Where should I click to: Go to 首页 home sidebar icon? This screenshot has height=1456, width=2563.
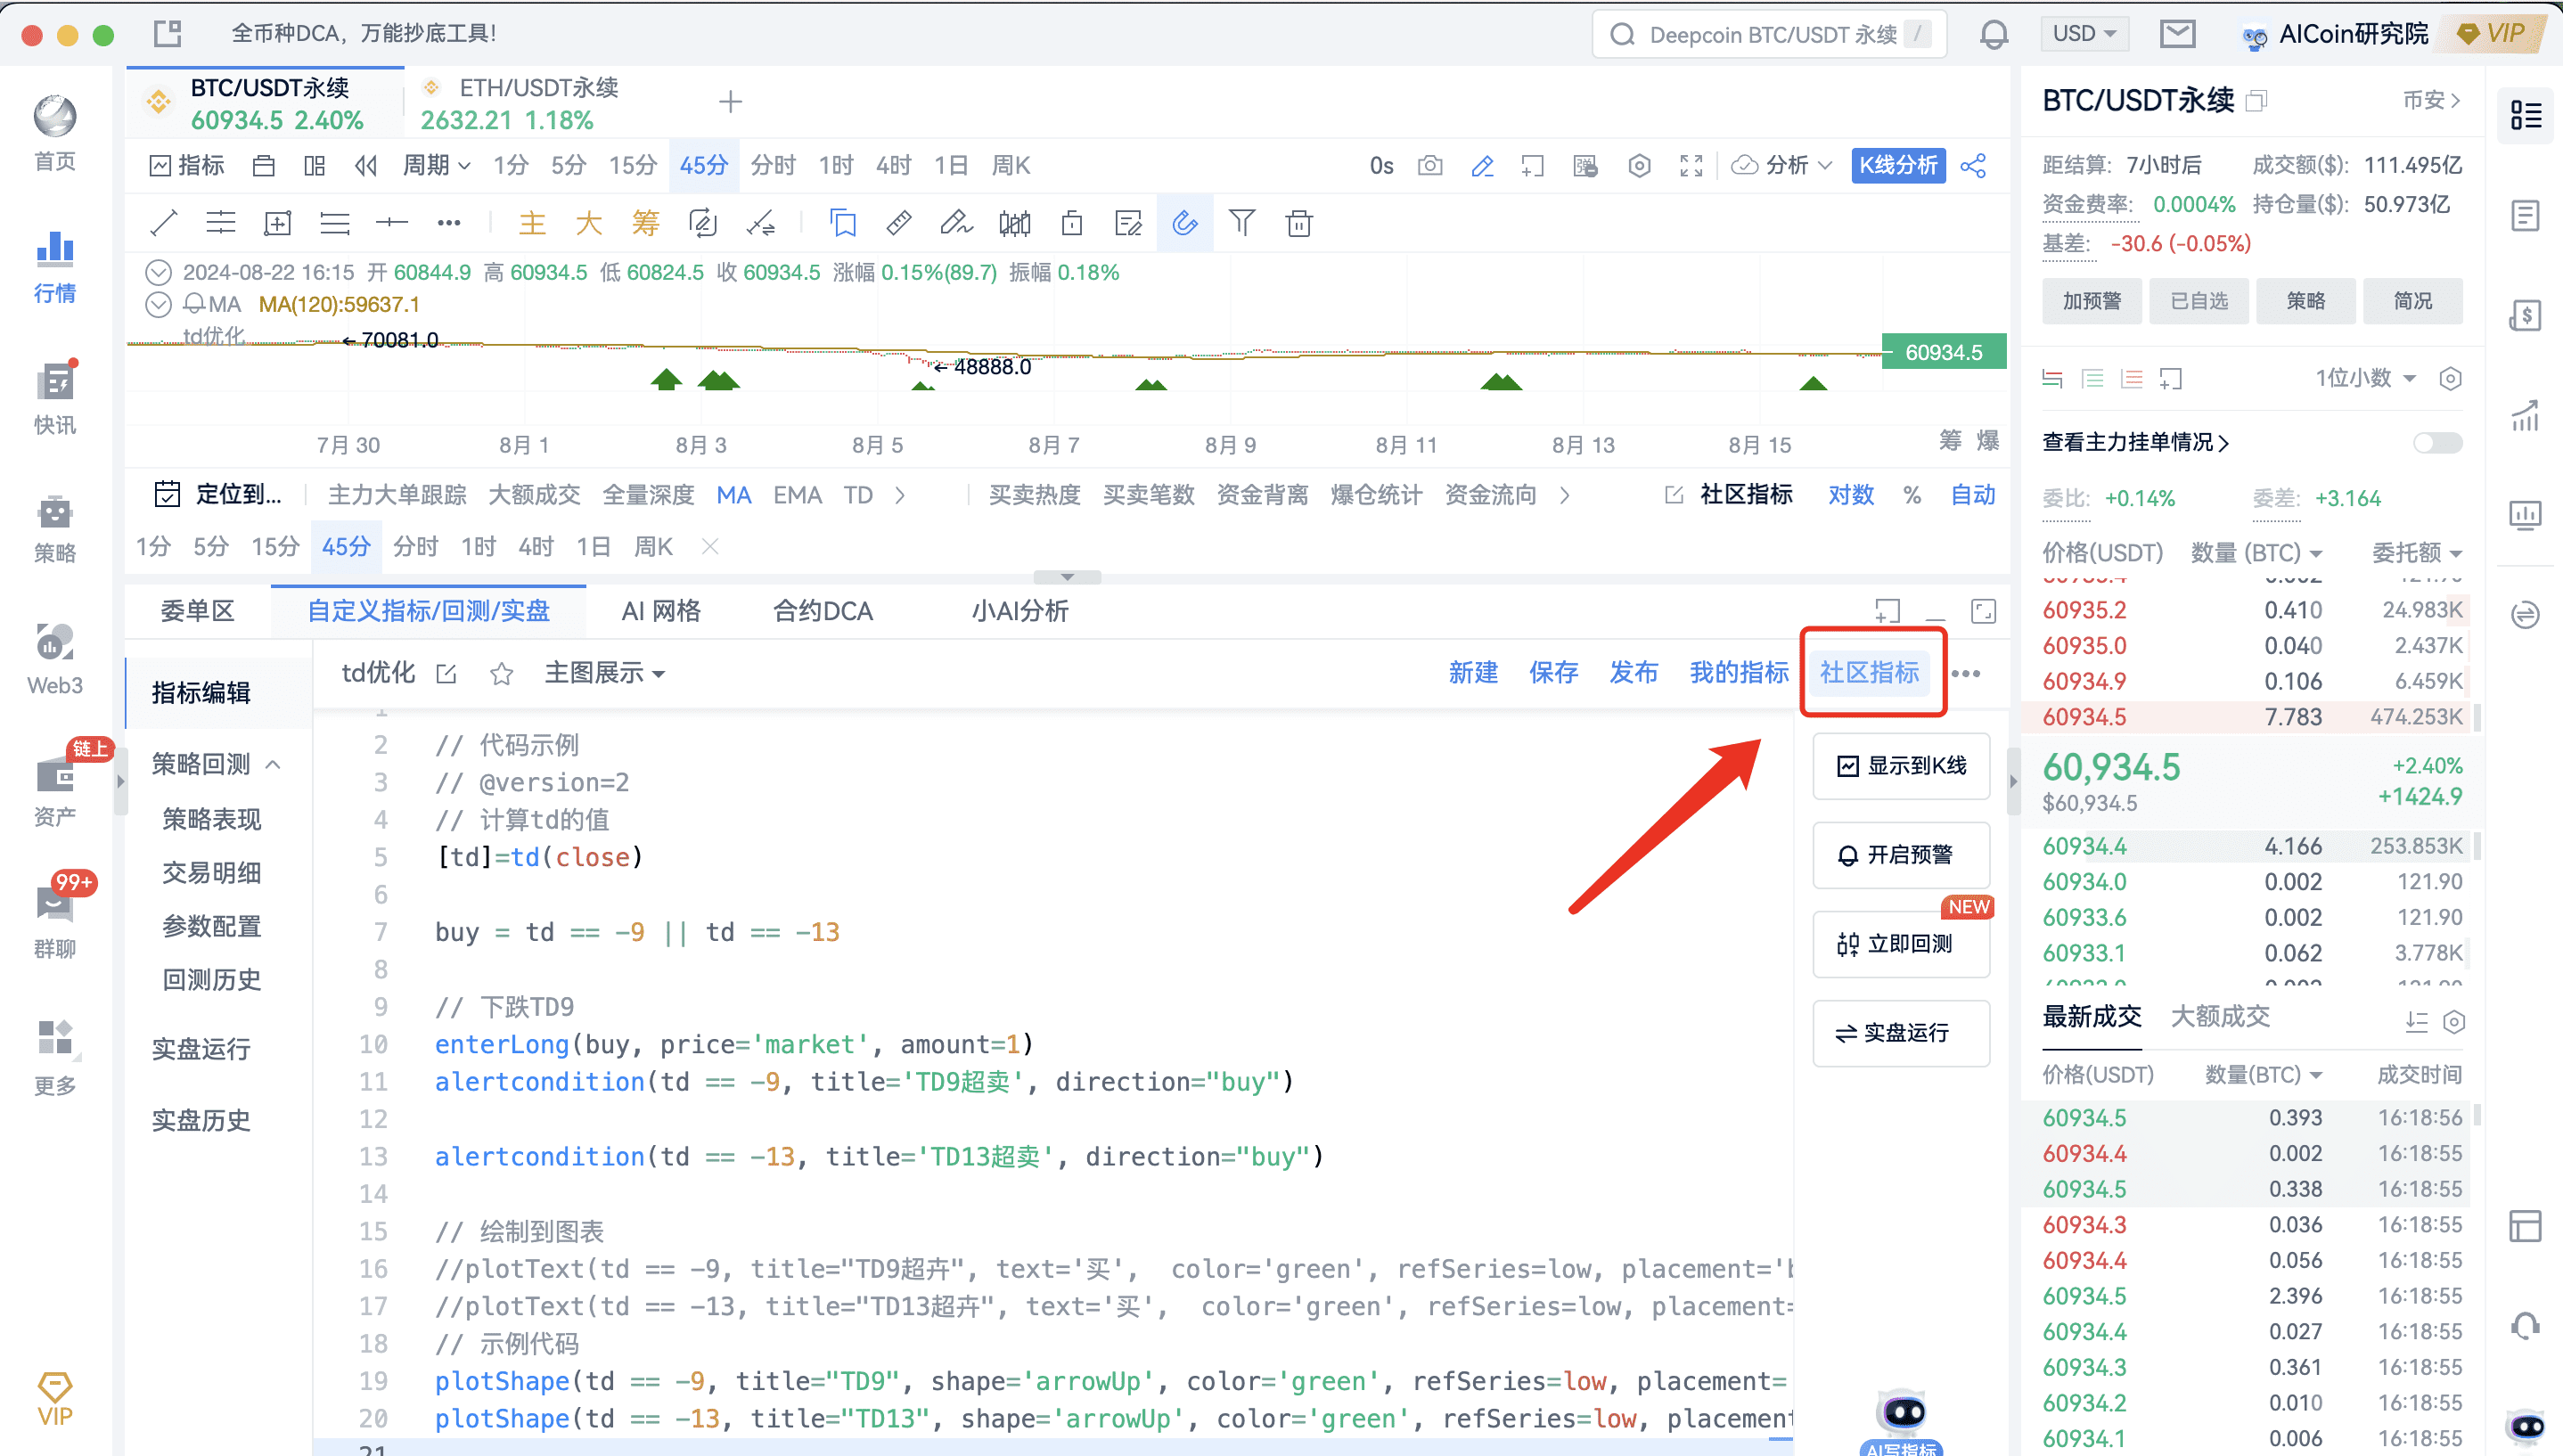(x=55, y=134)
